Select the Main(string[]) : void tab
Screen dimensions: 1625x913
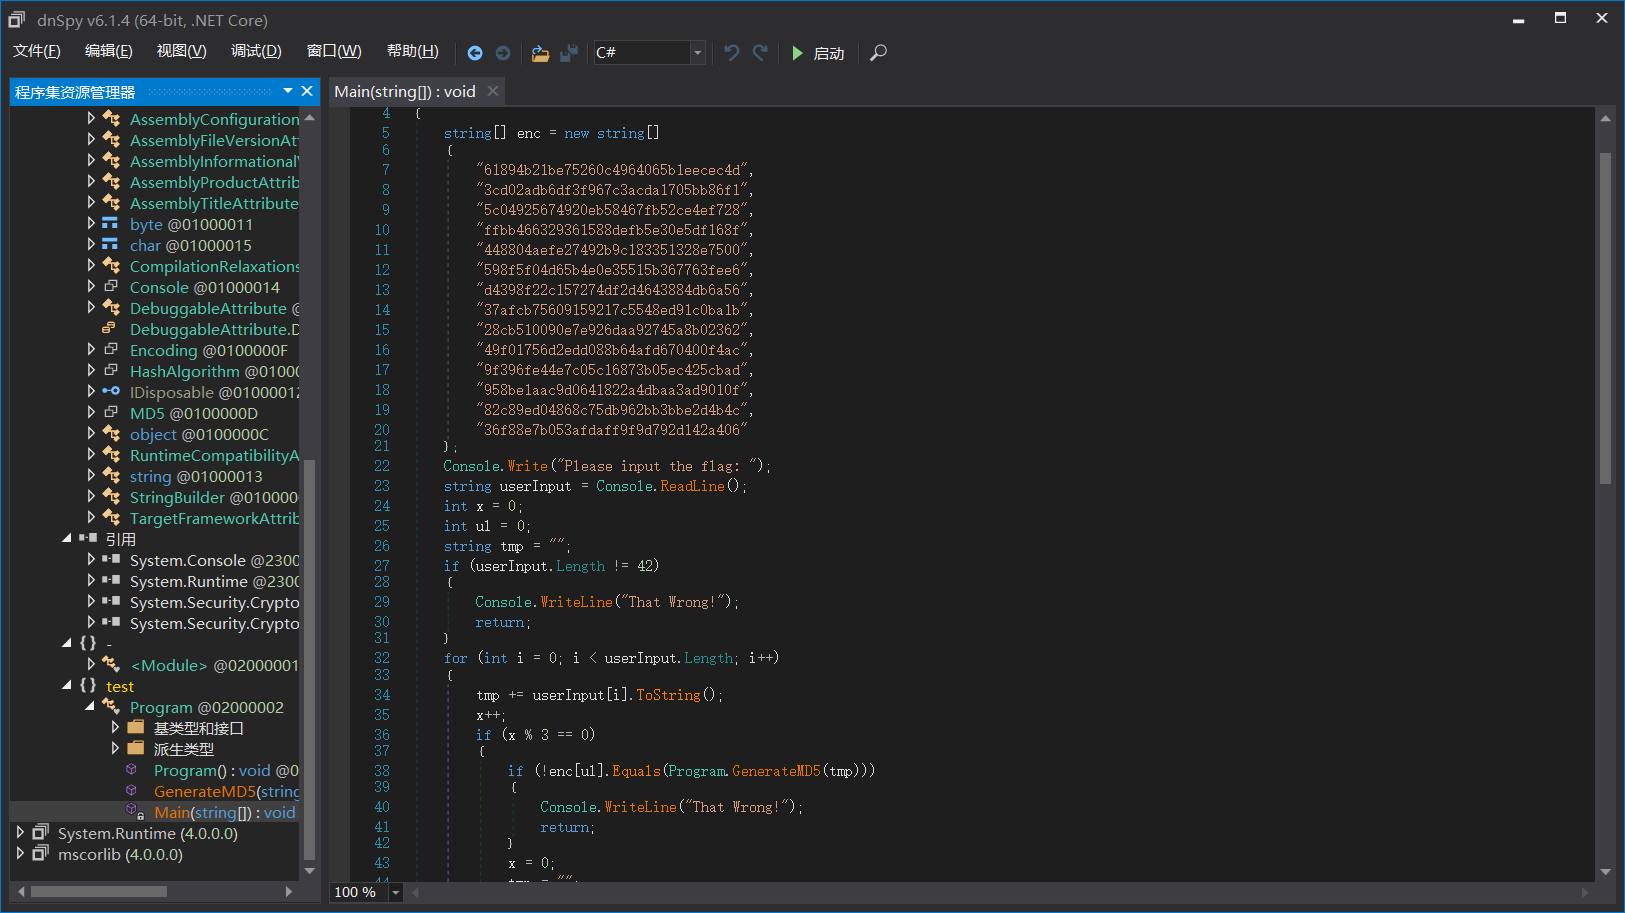point(405,91)
